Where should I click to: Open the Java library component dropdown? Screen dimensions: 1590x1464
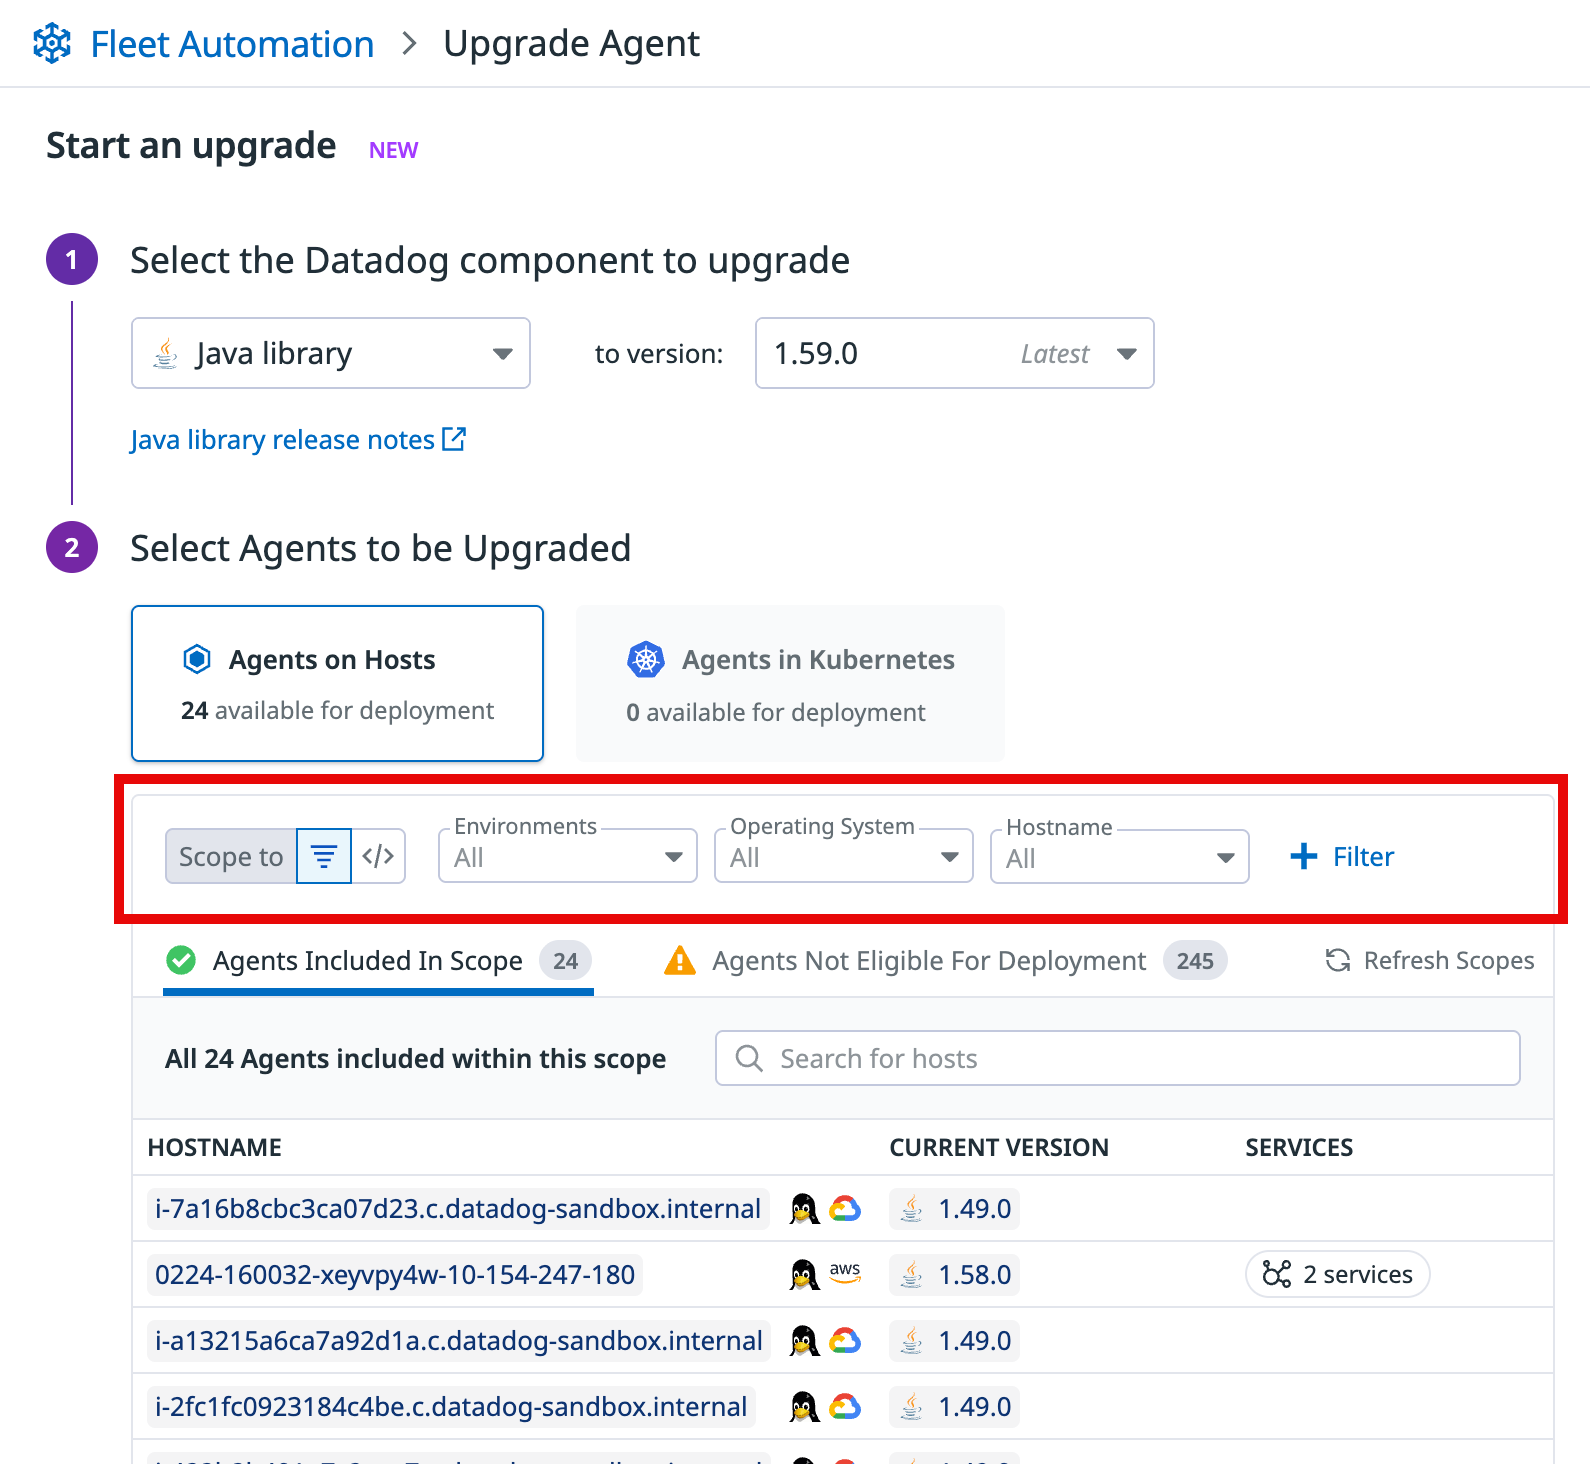pos(330,353)
